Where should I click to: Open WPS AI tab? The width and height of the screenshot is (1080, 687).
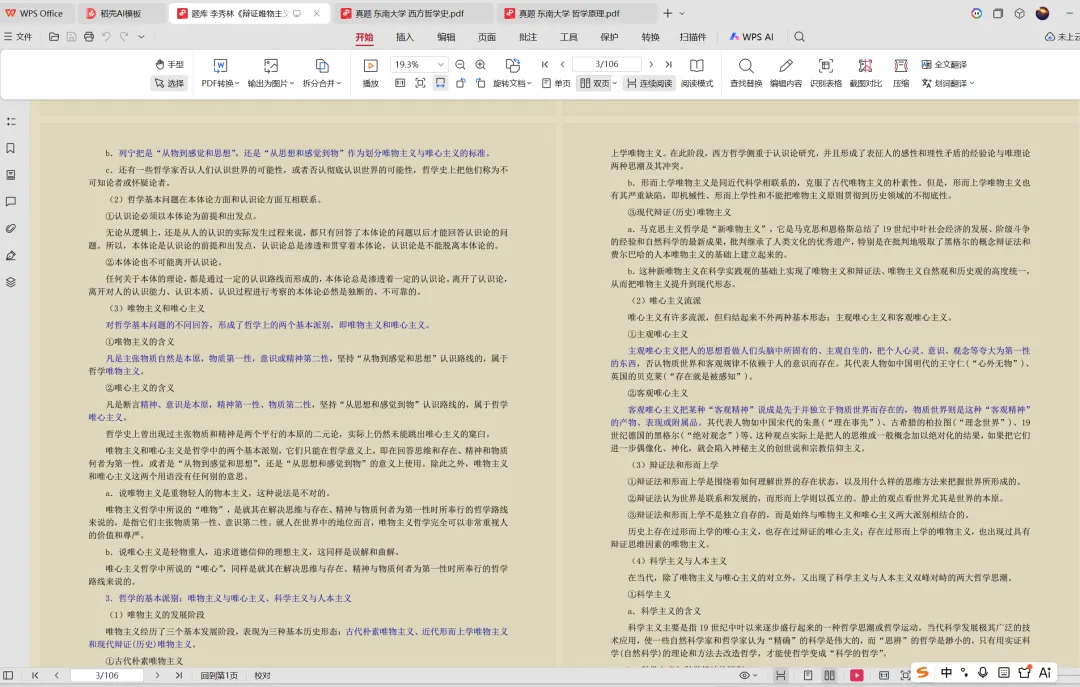click(751, 37)
